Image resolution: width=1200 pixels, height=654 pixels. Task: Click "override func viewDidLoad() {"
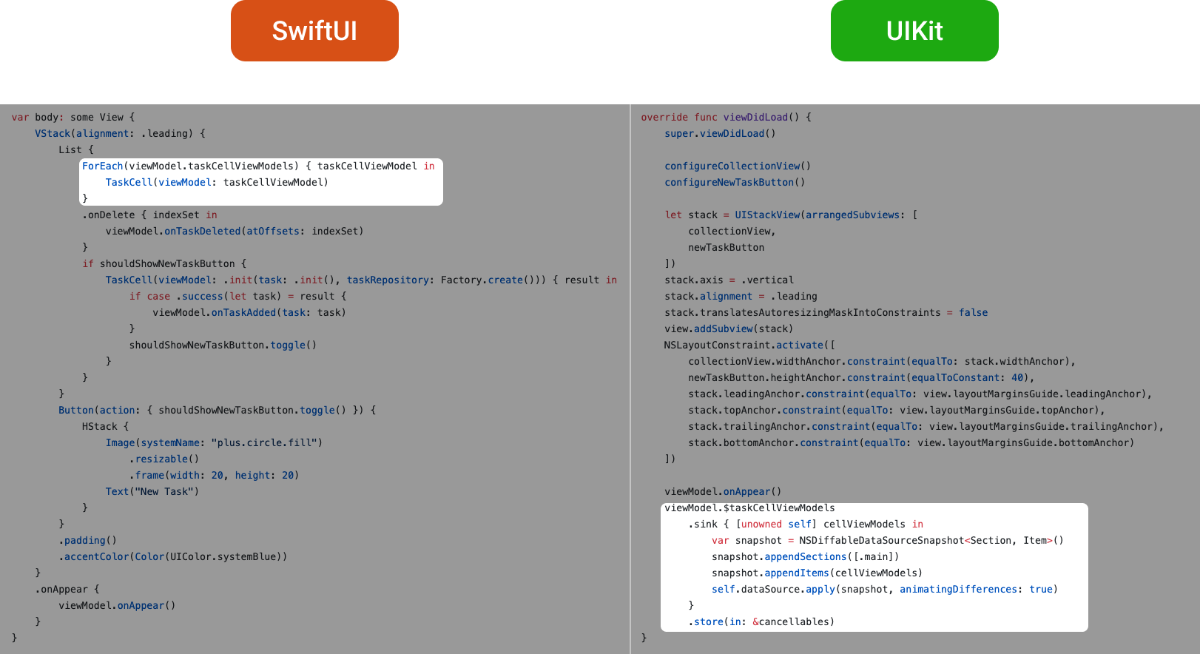[x=726, y=117]
